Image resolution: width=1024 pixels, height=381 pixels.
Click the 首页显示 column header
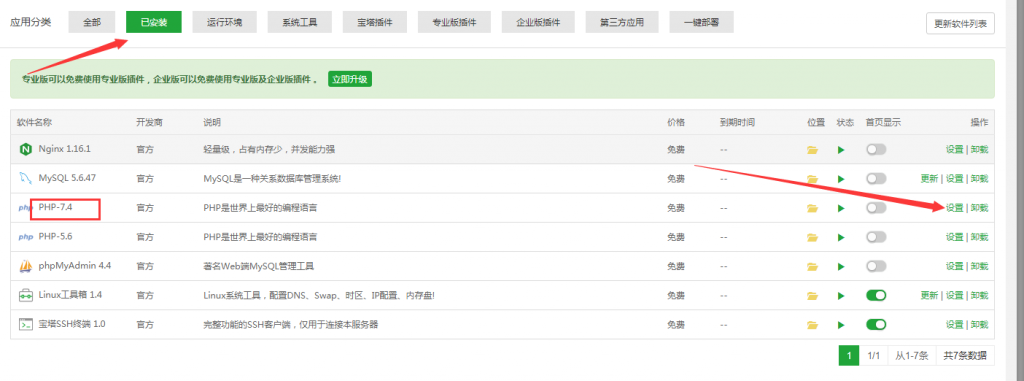pos(883,122)
